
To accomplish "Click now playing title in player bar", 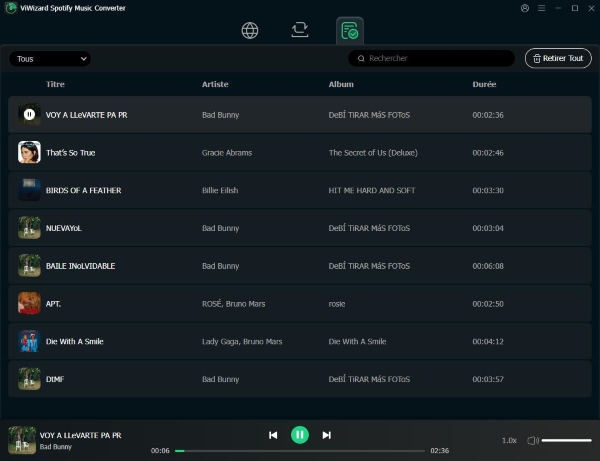I will [80, 435].
